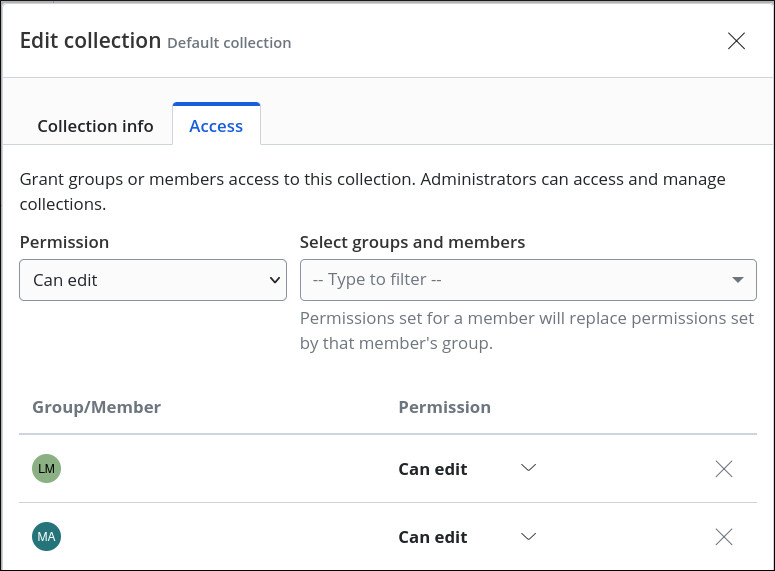Click the Edit collection dialog title

point(91,41)
